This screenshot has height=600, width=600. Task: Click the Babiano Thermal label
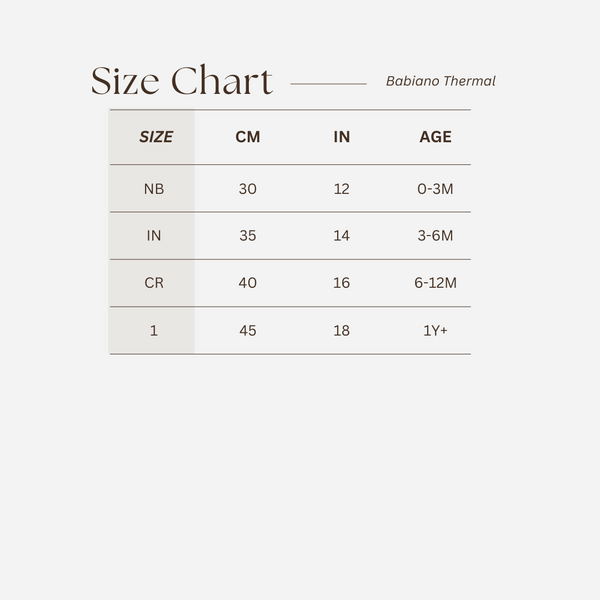(x=440, y=82)
